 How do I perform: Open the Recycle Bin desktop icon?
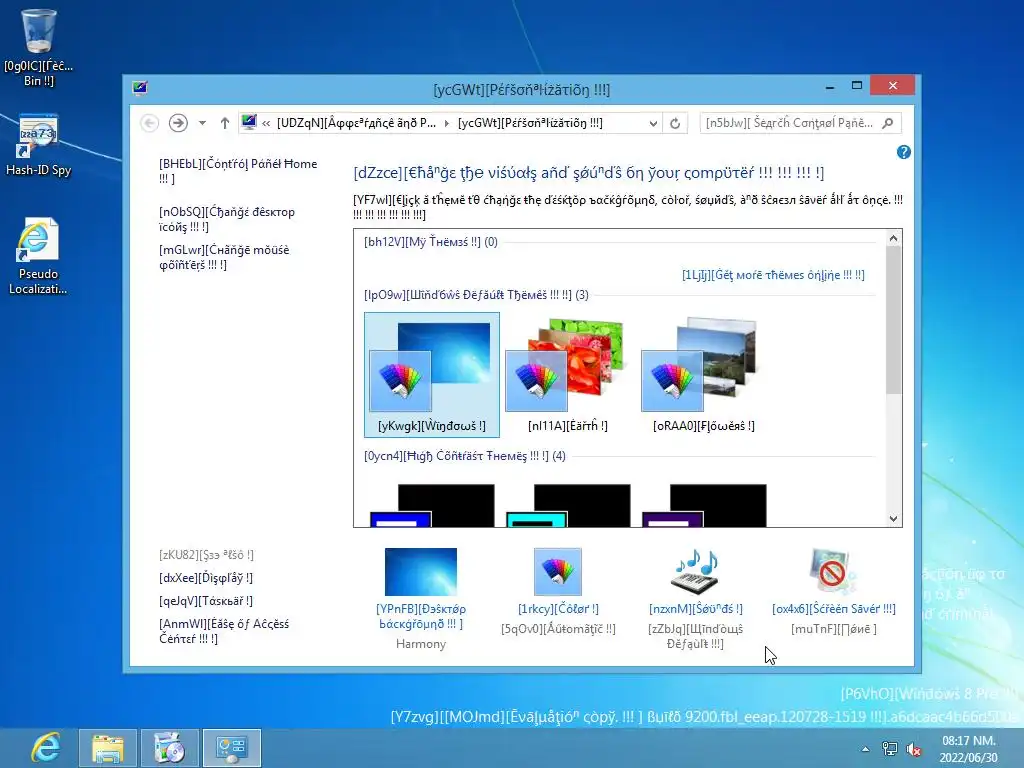coord(38,48)
